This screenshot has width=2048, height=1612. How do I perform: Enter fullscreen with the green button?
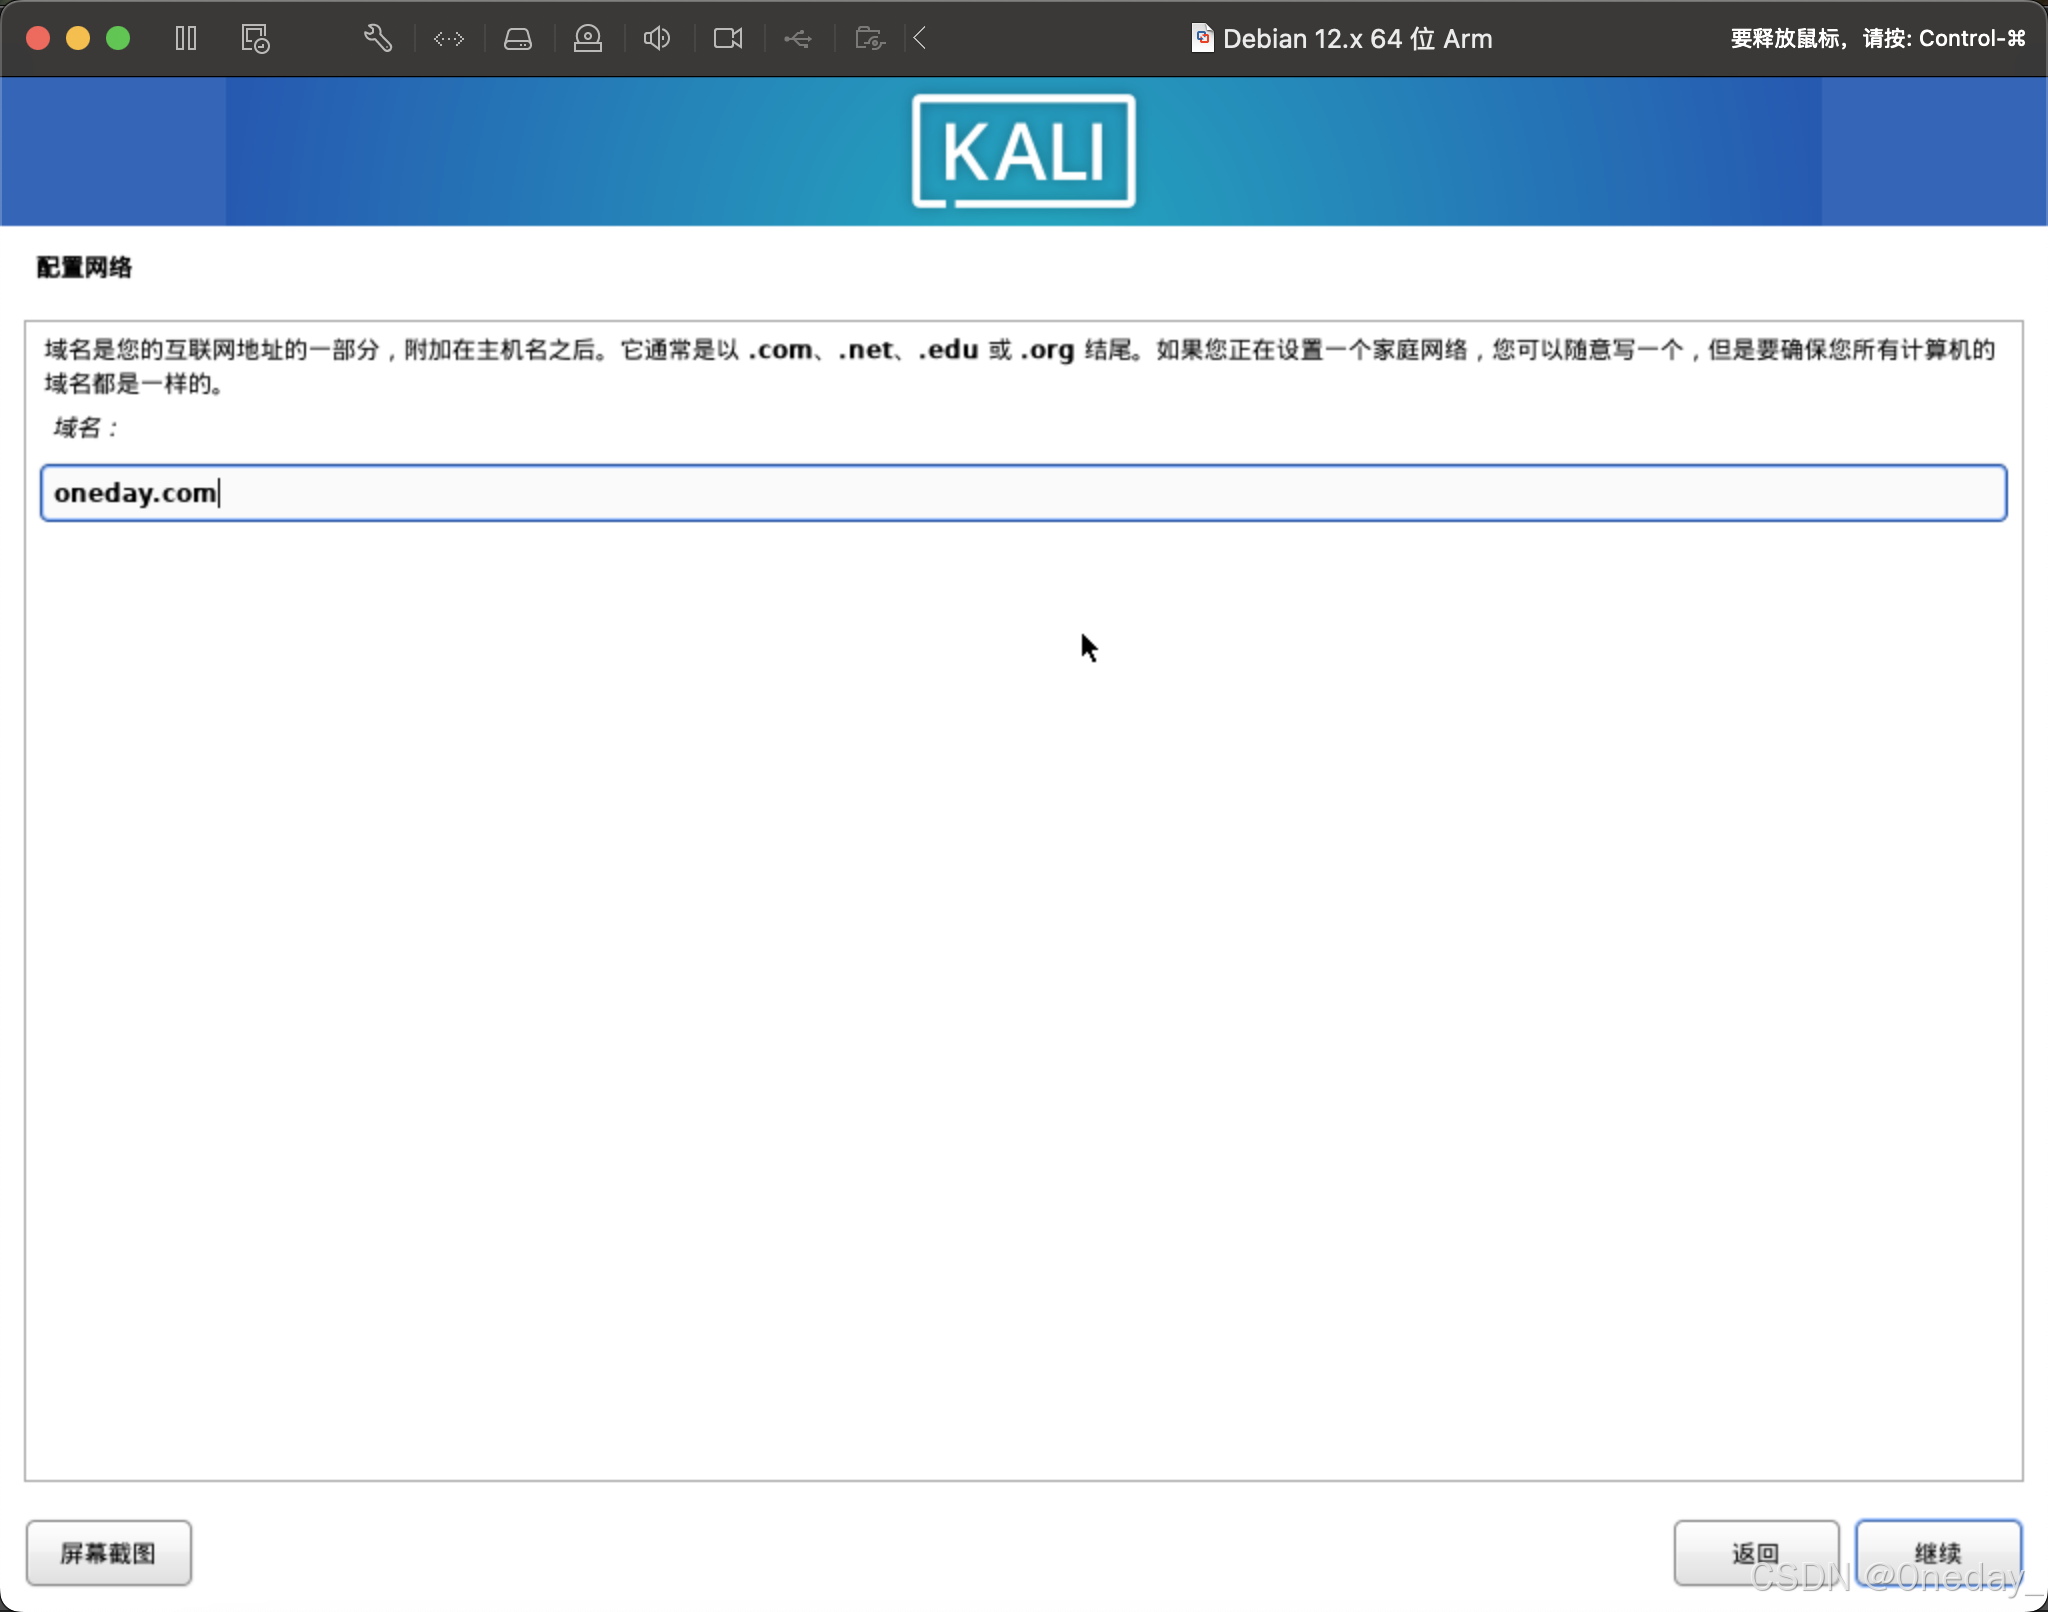tap(119, 38)
